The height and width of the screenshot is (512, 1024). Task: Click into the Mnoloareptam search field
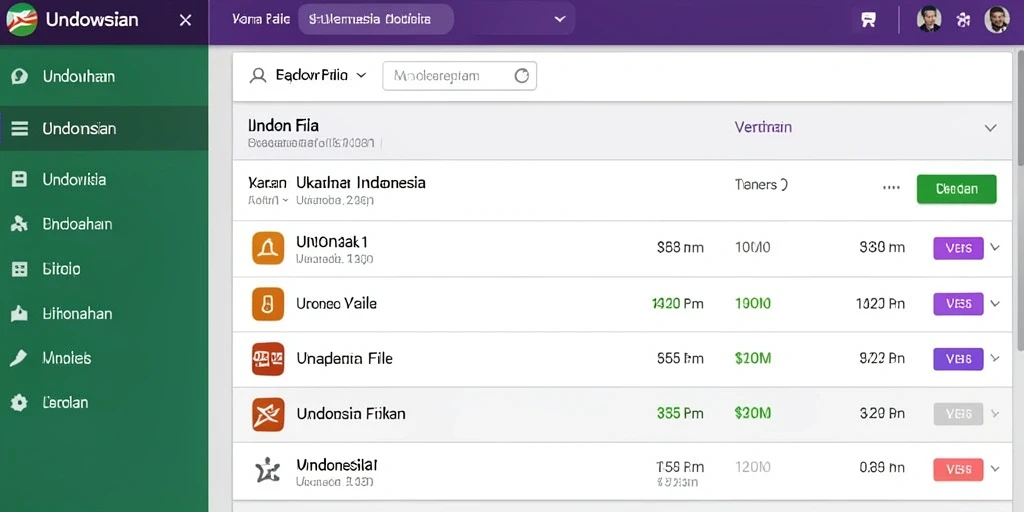(459, 76)
